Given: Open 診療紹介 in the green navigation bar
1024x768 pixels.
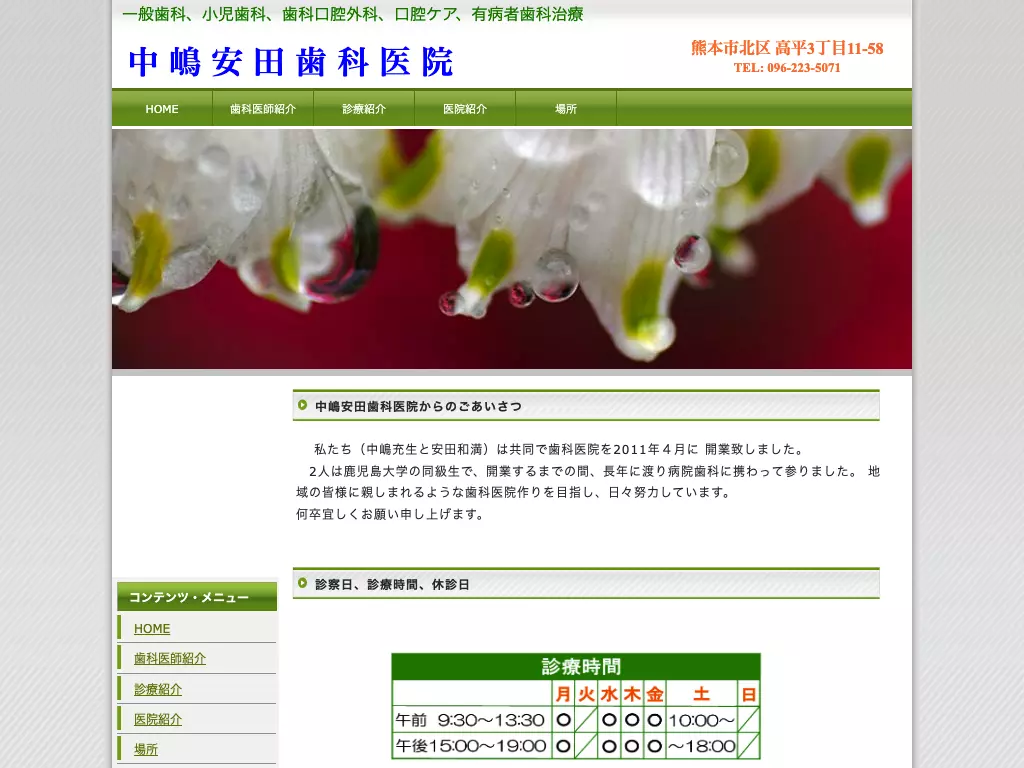Looking at the screenshot, I should pyautogui.click(x=364, y=108).
